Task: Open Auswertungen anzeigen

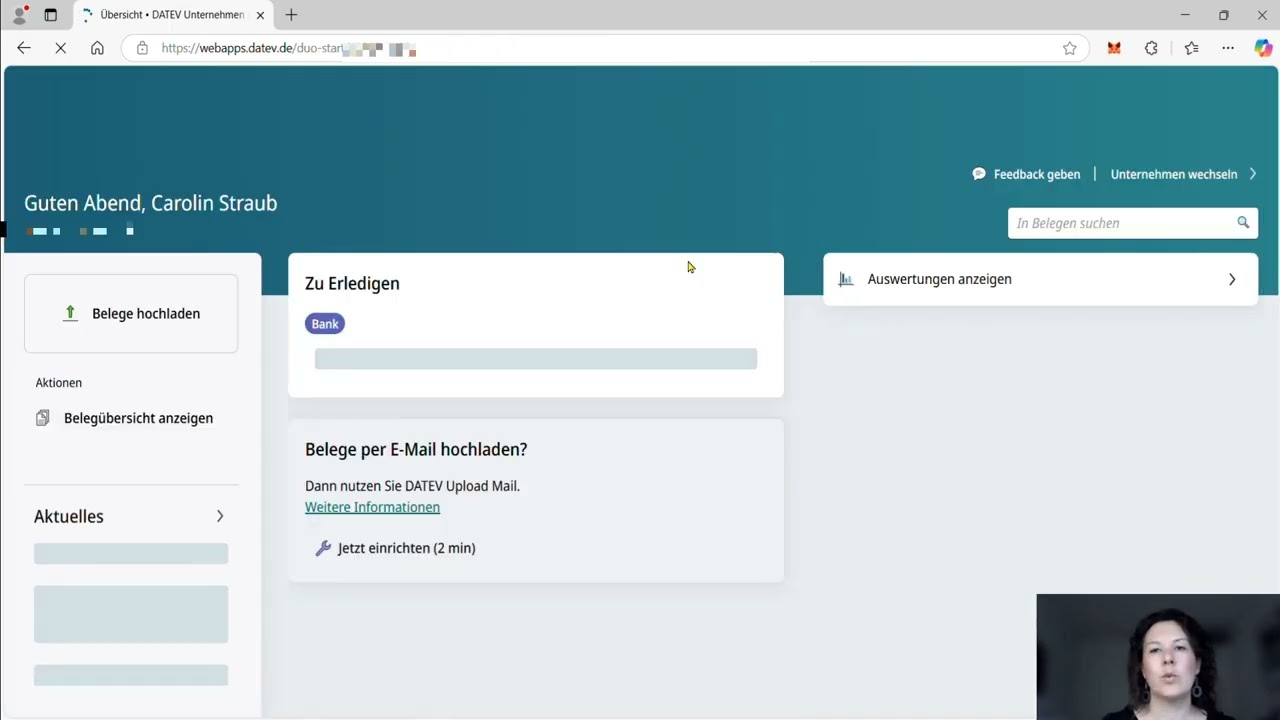Action: [x=1040, y=279]
